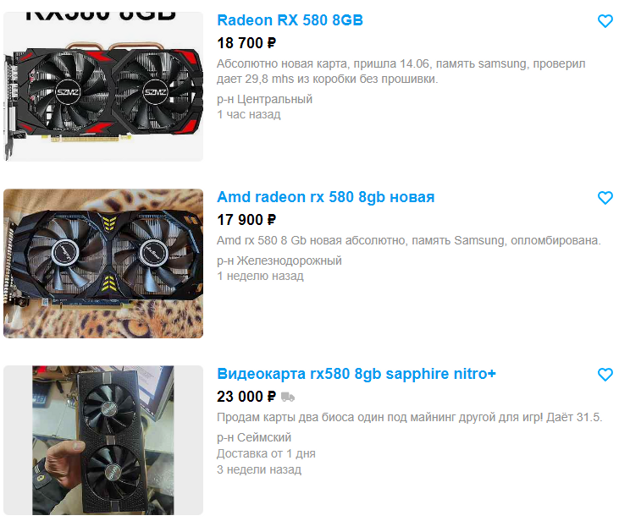630x532 pixels.
Task: Click the delivery truck icon beside 23 000 ₽
Action: (288, 397)
